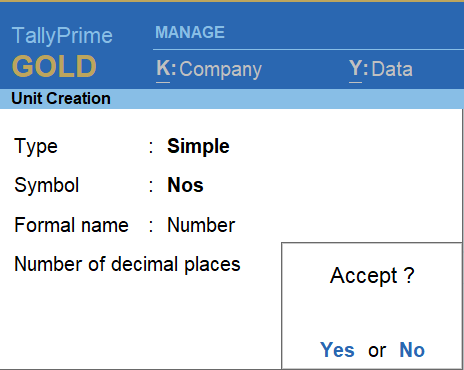Click the Formal name label
This screenshot has width=464, height=370.
point(71,225)
